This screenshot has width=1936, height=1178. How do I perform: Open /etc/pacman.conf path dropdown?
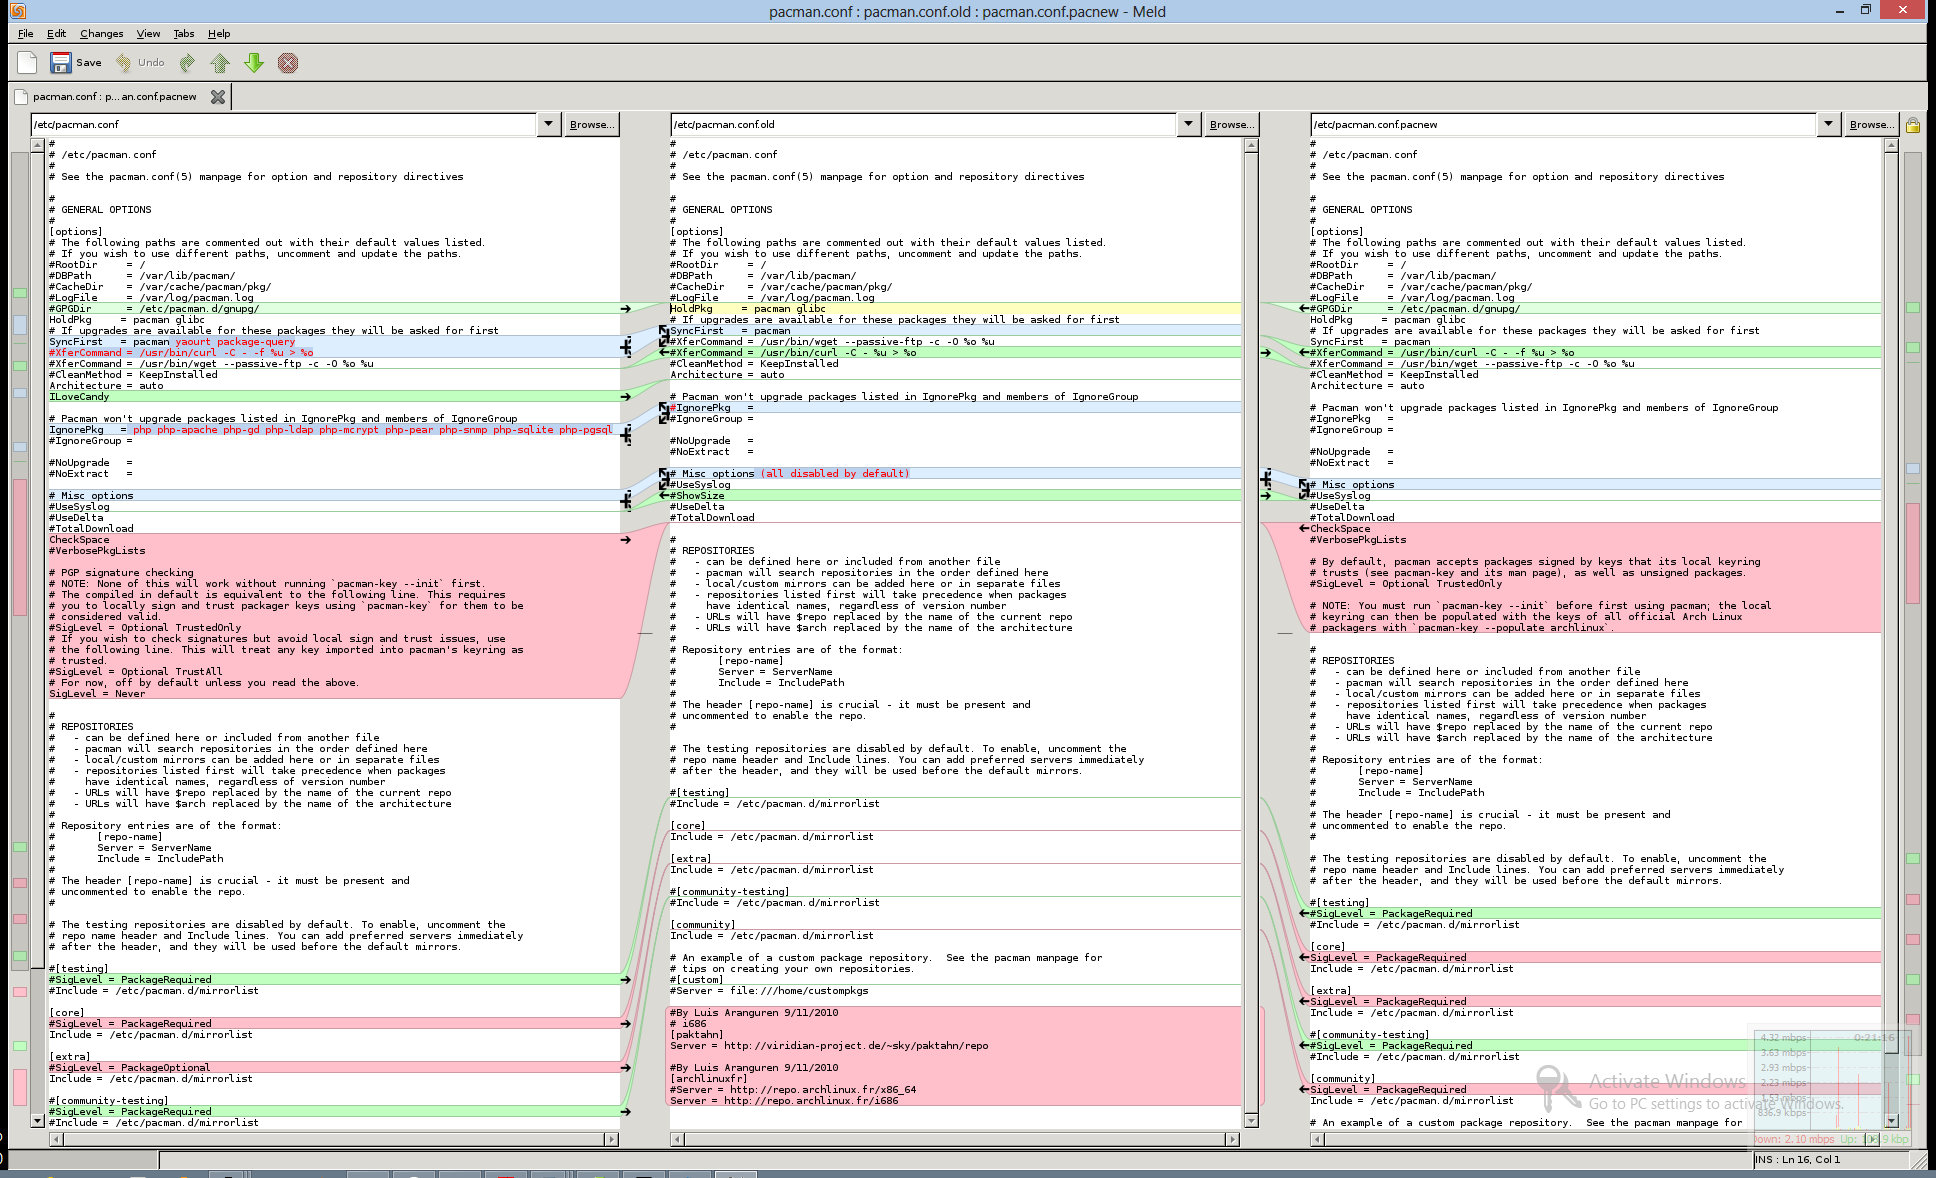pos(548,124)
